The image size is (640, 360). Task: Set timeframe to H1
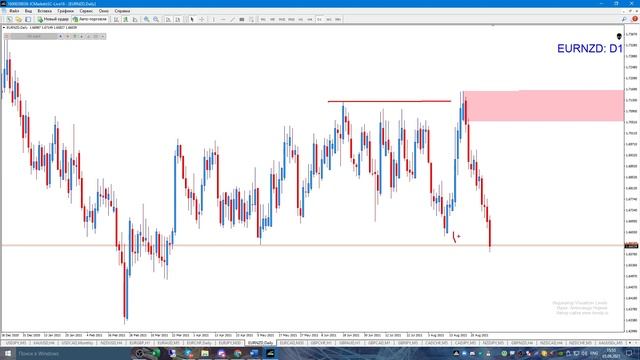(300, 19)
